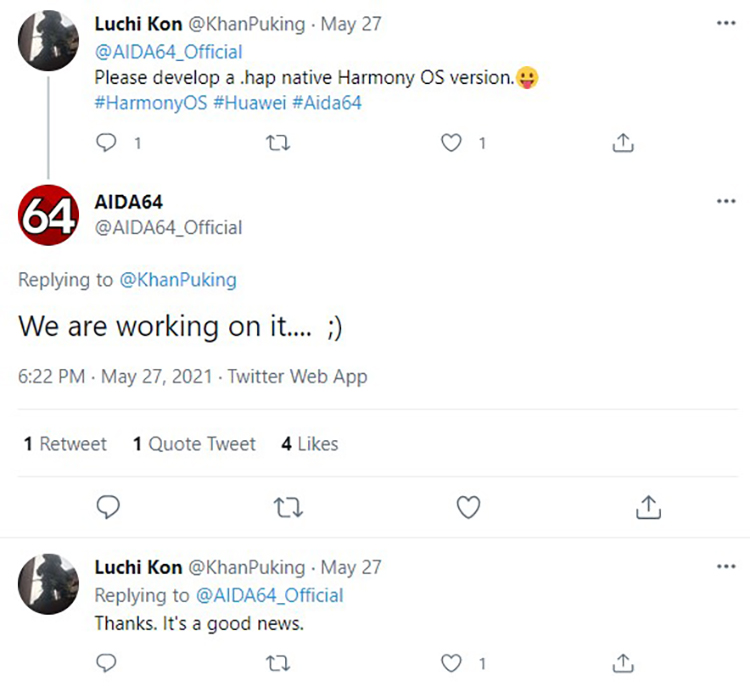Reply to AIDA64's main tweet
This screenshot has width=750, height=686.
pos(108,508)
